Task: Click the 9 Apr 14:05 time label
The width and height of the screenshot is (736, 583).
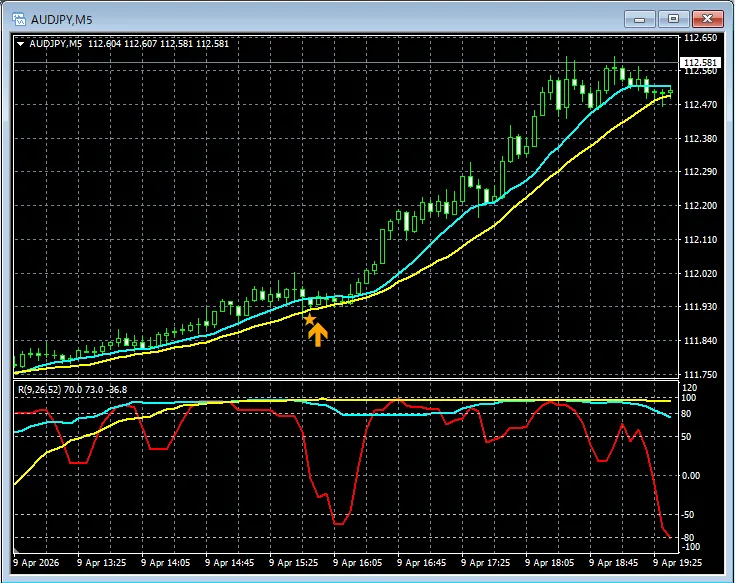Action: 165,562
